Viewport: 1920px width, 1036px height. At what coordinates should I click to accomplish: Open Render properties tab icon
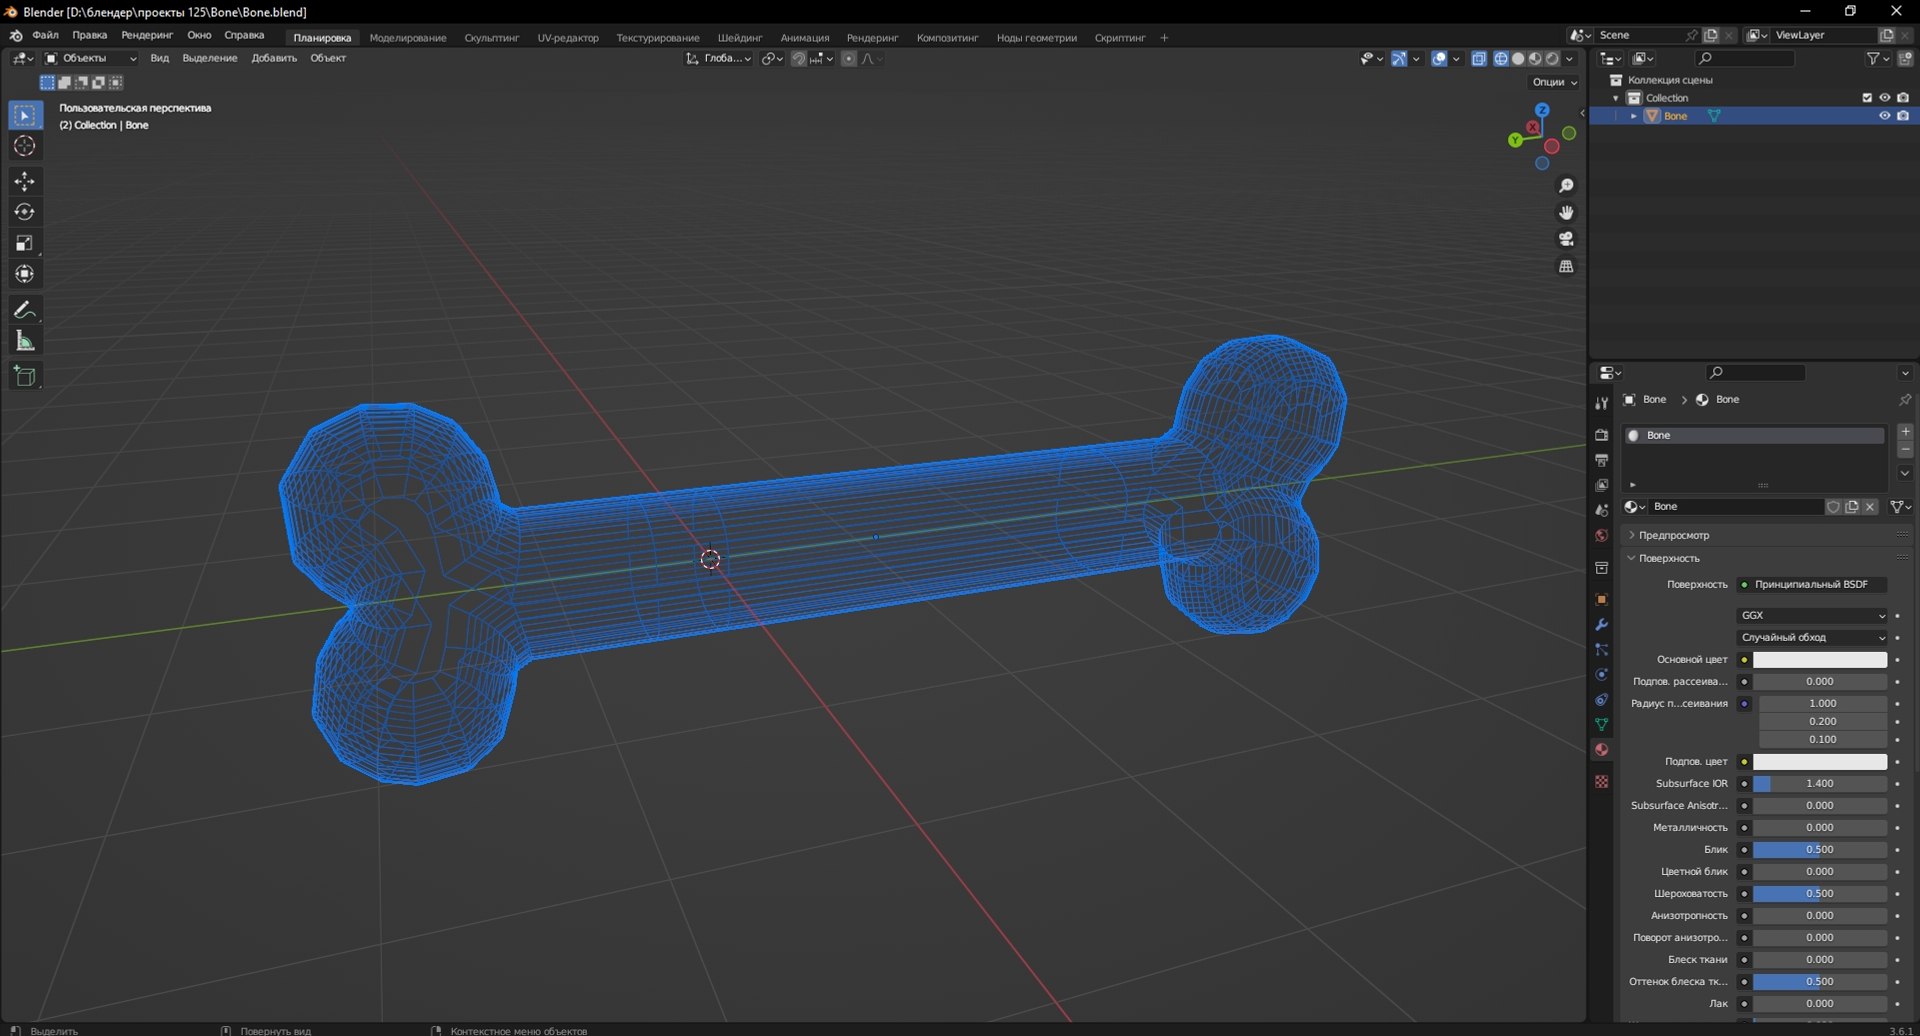(x=1601, y=435)
